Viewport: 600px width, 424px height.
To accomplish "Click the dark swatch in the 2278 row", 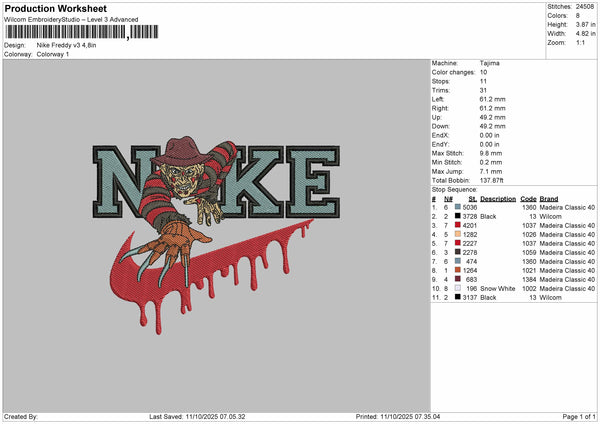I will 458,252.
